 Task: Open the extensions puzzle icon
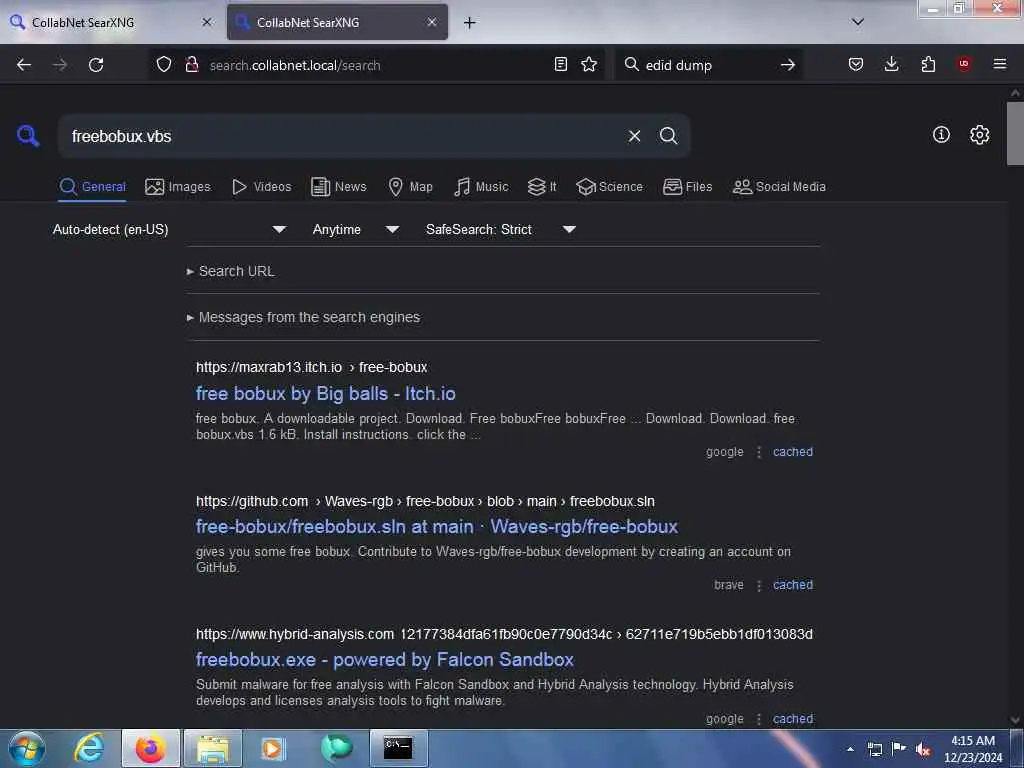(x=928, y=64)
